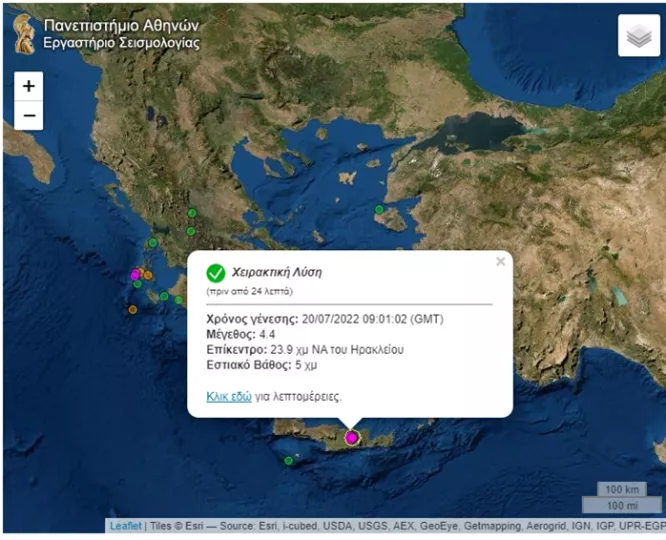Open the map layers control

click(x=638, y=36)
